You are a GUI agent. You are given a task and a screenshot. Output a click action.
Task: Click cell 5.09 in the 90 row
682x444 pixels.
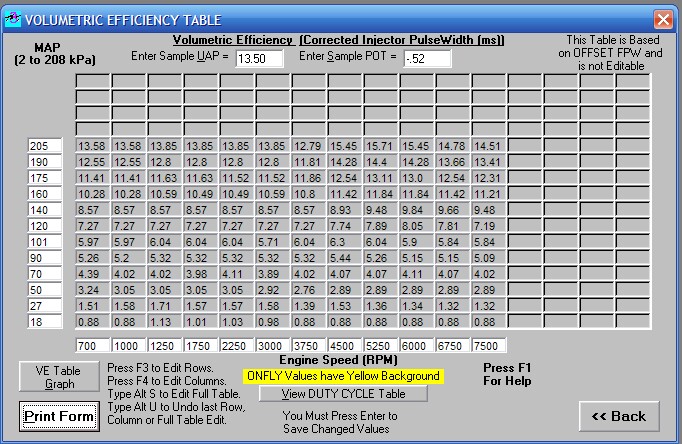[489, 258]
